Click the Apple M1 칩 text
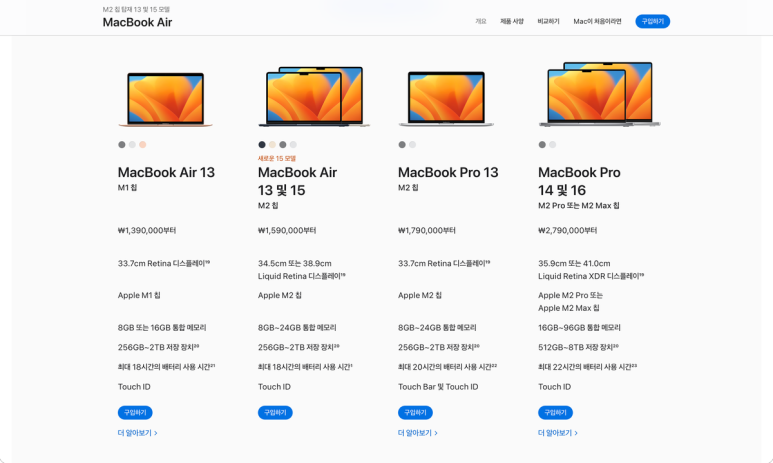The width and height of the screenshot is (773, 463). [x=139, y=295]
